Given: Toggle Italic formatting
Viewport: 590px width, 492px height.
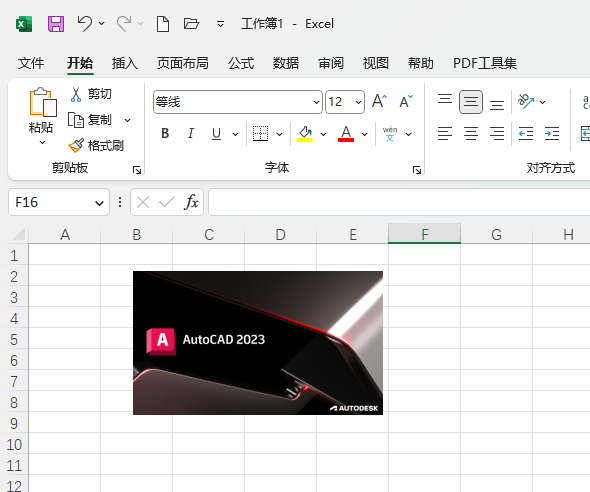Looking at the screenshot, I should click(191, 134).
